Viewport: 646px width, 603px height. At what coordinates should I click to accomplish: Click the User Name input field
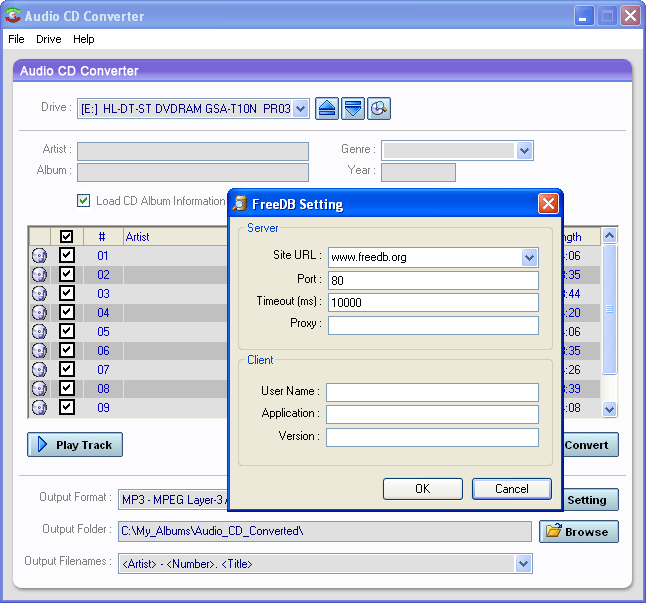point(433,392)
